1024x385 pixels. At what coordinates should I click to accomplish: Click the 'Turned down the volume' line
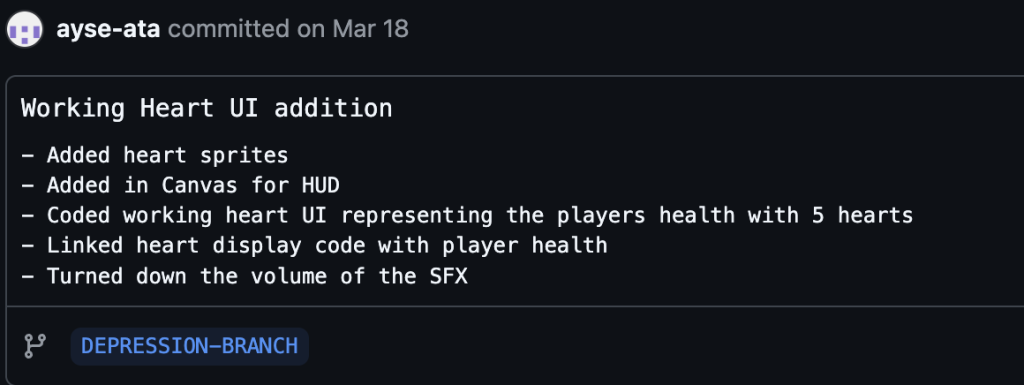point(244,275)
